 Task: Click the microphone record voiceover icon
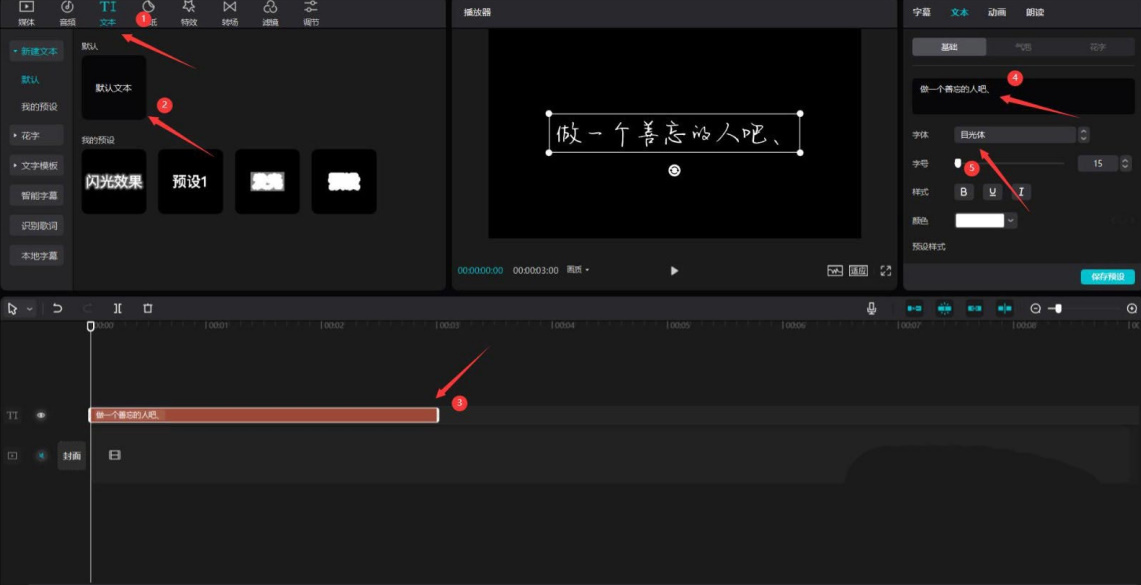(872, 309)
